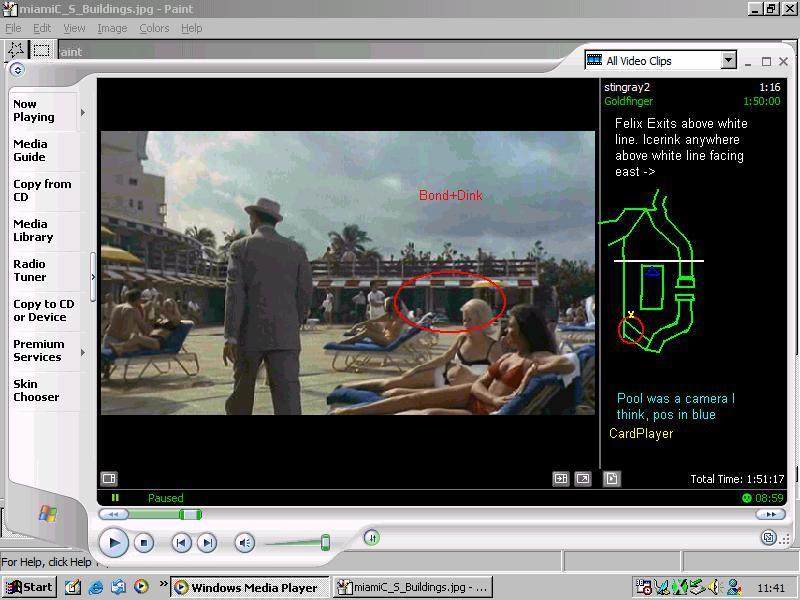The width and height of the screenshot is (800, 600).
Task: Expand Premium Services submenu arrow
Action: coord(83,353)
